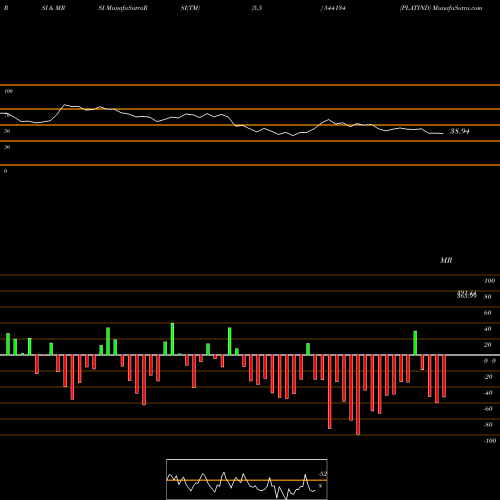Click the 40 label on the MR axis
The height and width of the screenshot is (500, 500).
click(x=487, y=329)
